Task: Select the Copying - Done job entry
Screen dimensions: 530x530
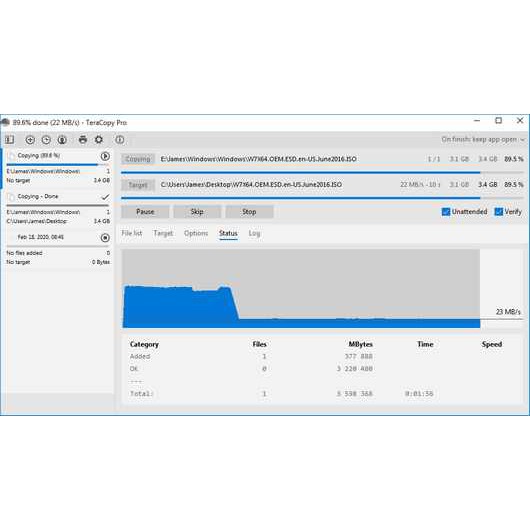Action: click(x=57, y=209)
